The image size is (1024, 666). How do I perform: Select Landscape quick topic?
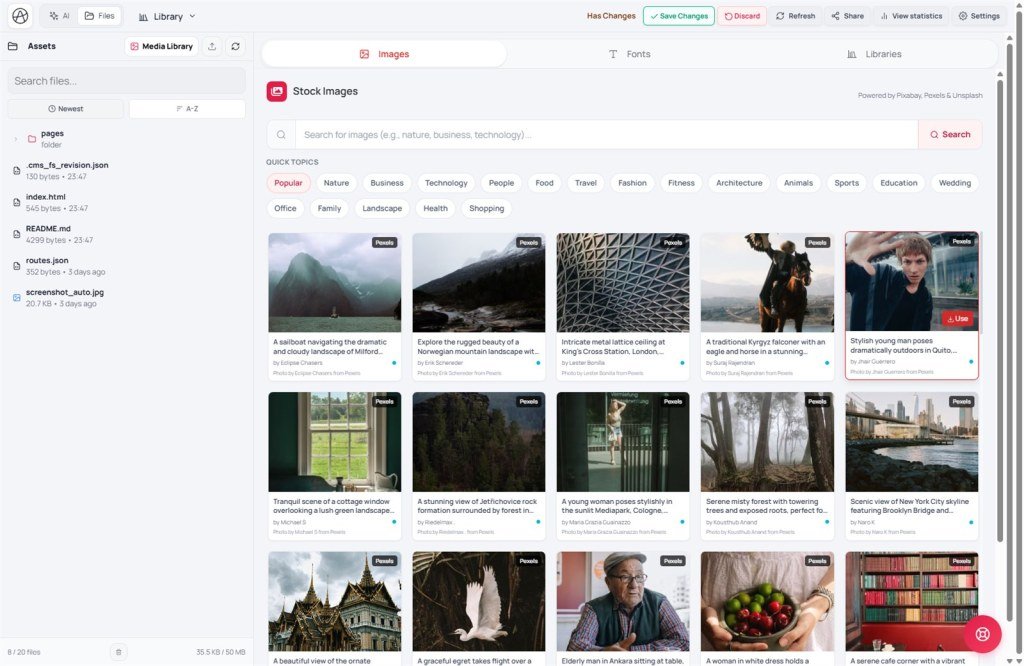(382, 208)
